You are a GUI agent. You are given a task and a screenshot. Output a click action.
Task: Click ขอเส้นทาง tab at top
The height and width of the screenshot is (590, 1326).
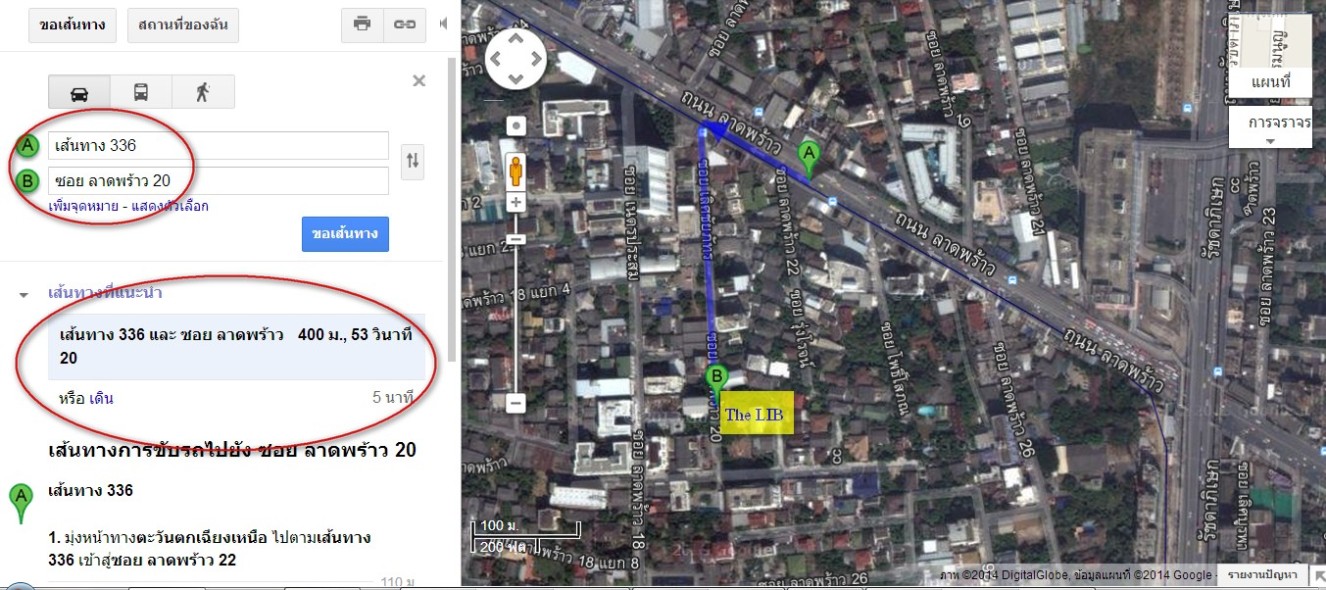click(x=72, y=25)
